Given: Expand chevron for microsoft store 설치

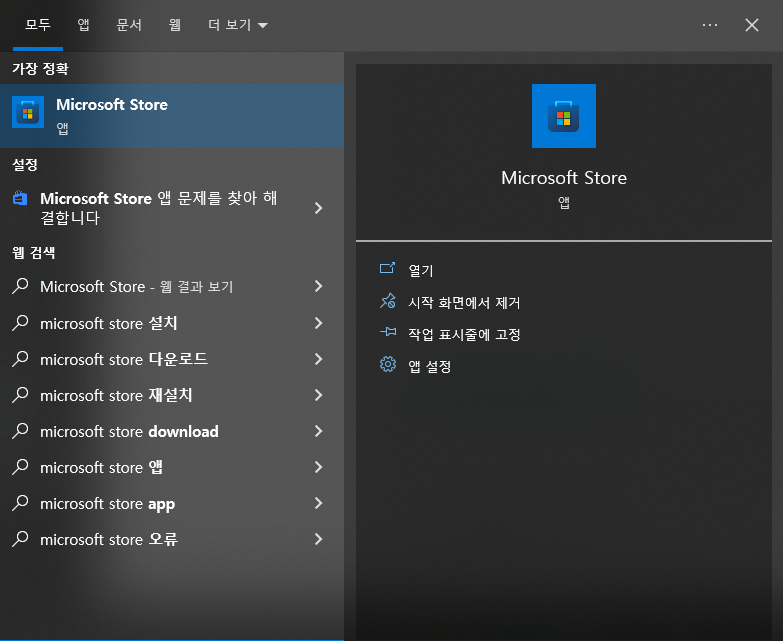Looking at the screenshot, I should (x=319, y=323).
